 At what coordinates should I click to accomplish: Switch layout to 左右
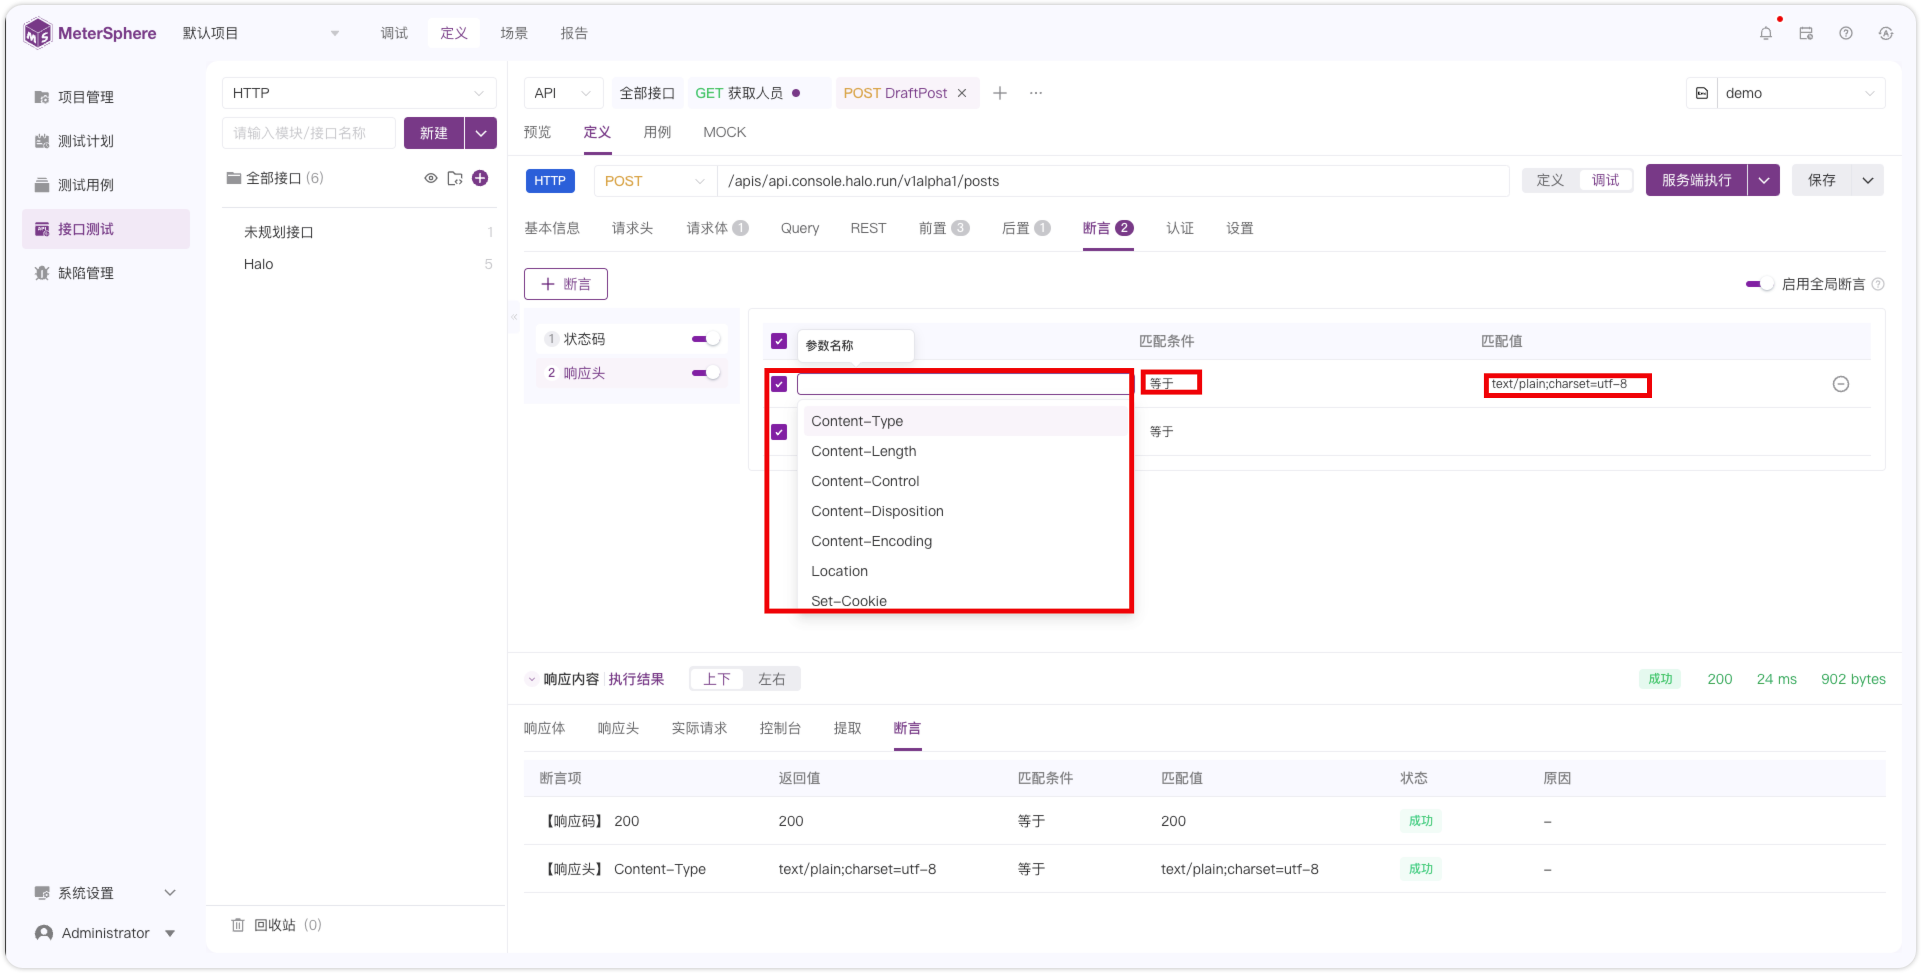[771, 679]
